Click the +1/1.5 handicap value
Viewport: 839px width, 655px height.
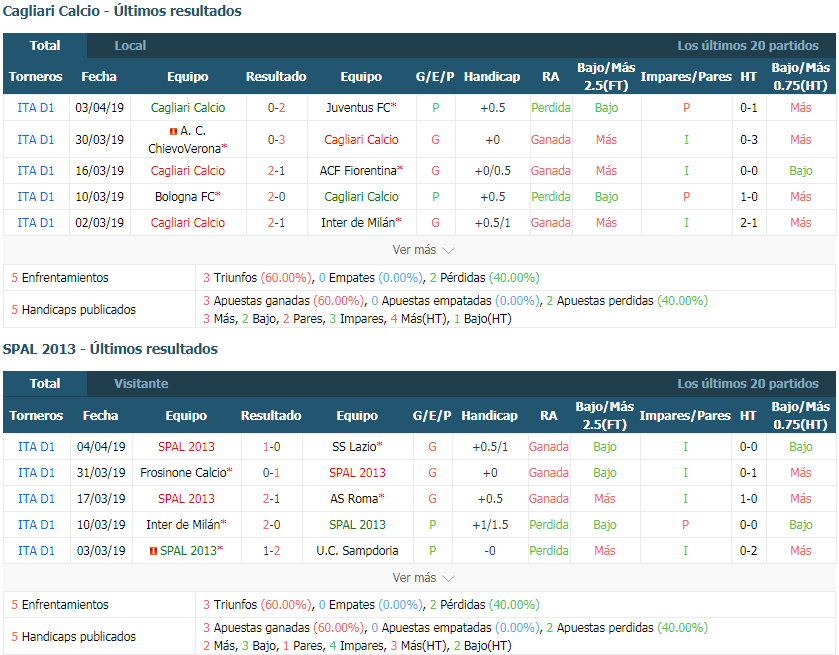point(490,524)
